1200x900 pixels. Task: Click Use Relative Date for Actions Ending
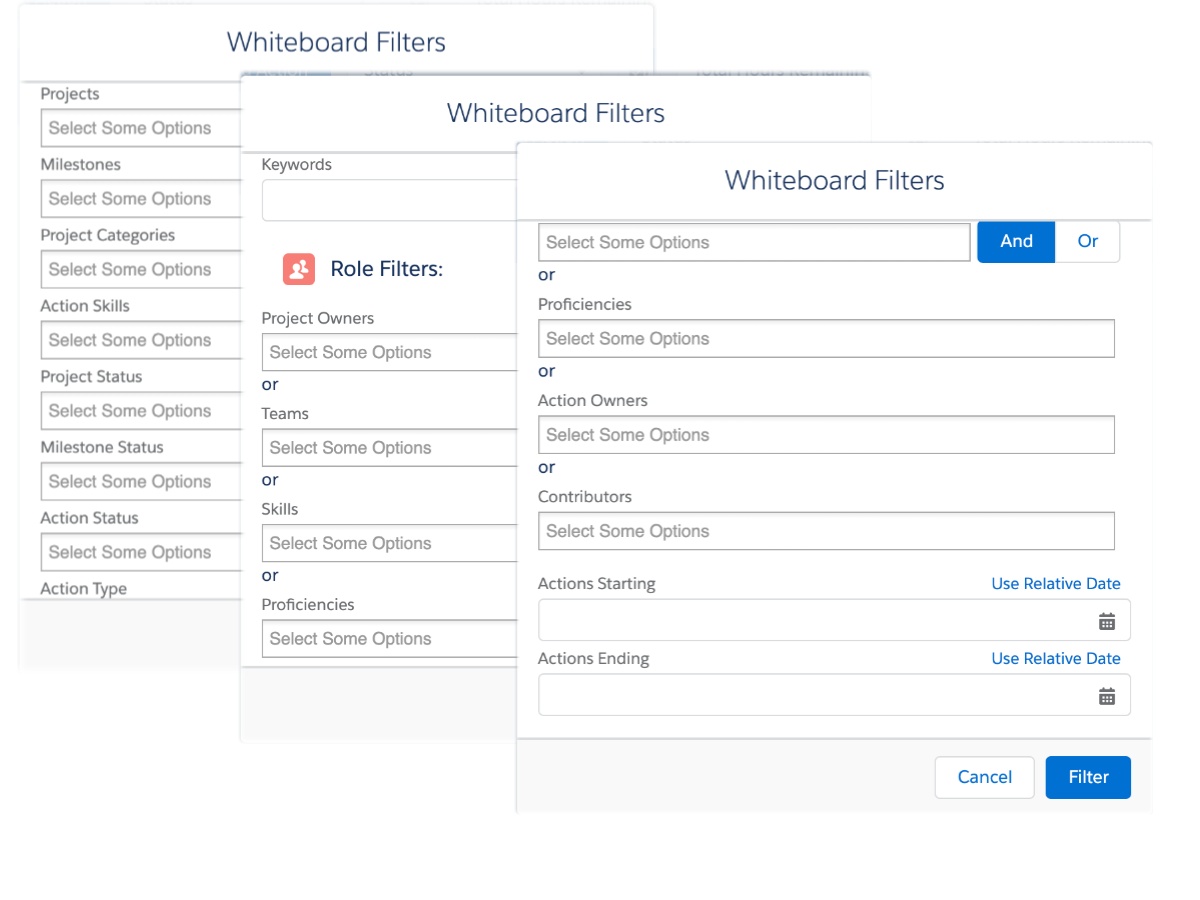1055,658
